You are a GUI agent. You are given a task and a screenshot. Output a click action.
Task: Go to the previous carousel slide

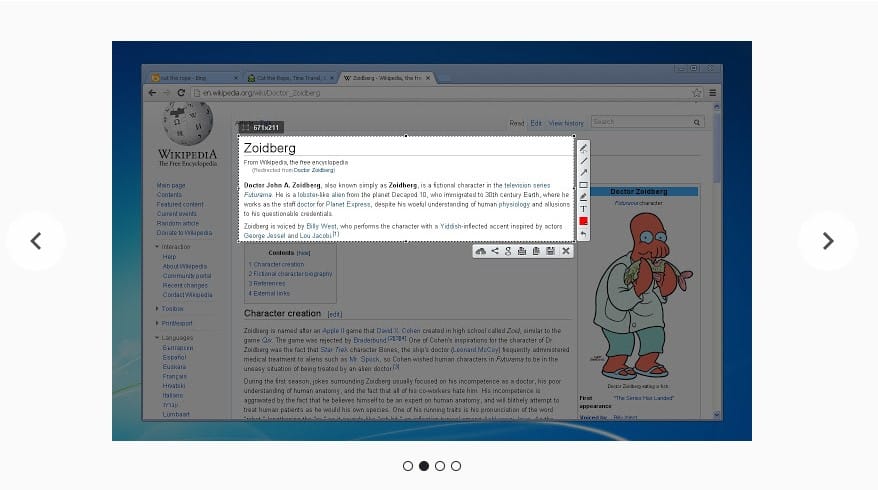tap(36, 241)
